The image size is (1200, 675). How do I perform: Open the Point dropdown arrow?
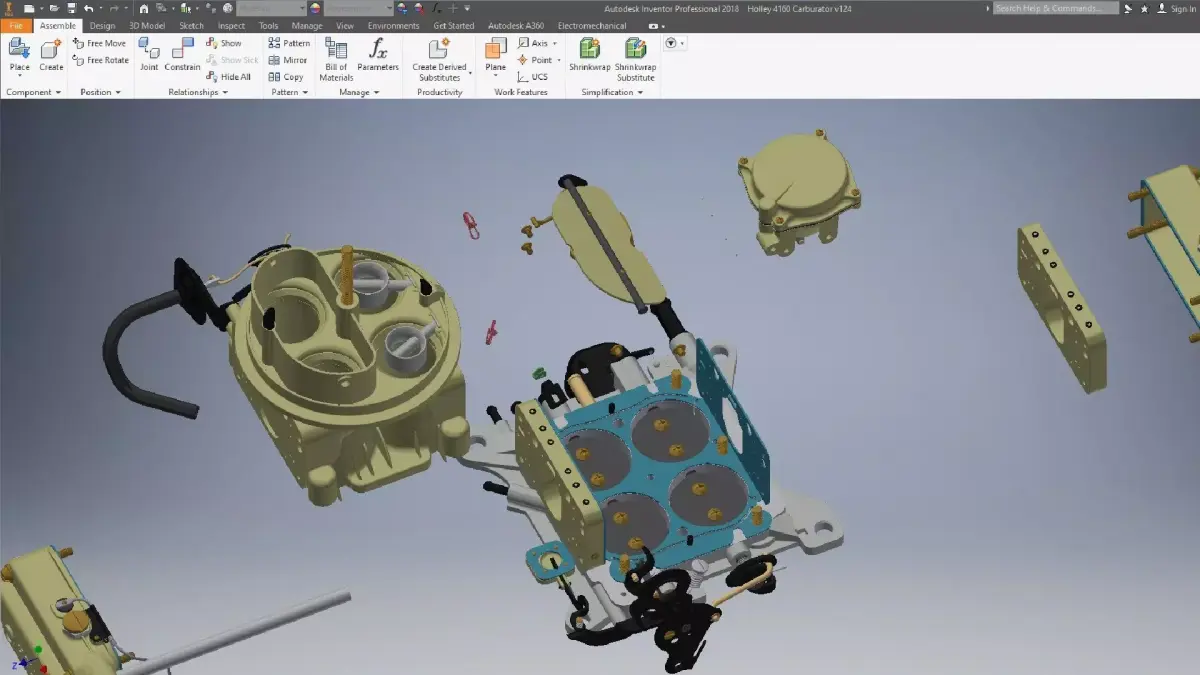[x=559, y=61]
